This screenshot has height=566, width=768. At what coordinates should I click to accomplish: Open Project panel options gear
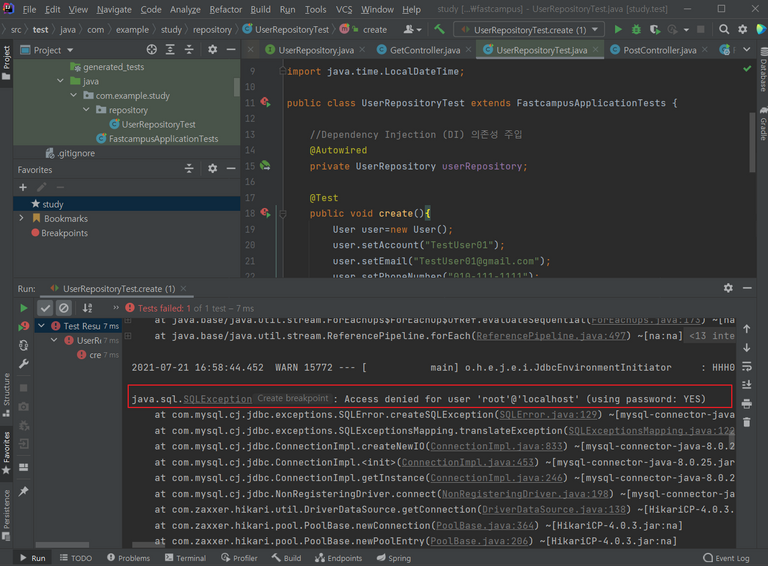click(212, 49)
